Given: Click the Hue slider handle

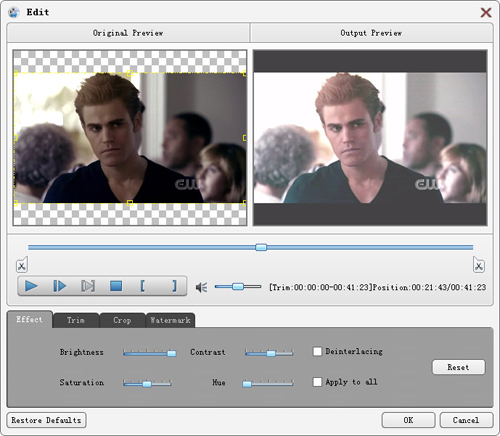Looking at the screenshot, I should pos(247,384).
